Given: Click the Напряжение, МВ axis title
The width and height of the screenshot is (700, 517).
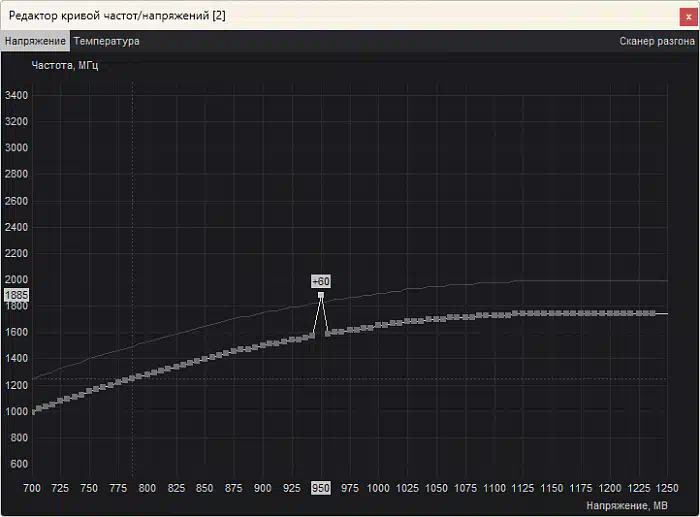Looking at the screenshot, I should coord(625,506).
